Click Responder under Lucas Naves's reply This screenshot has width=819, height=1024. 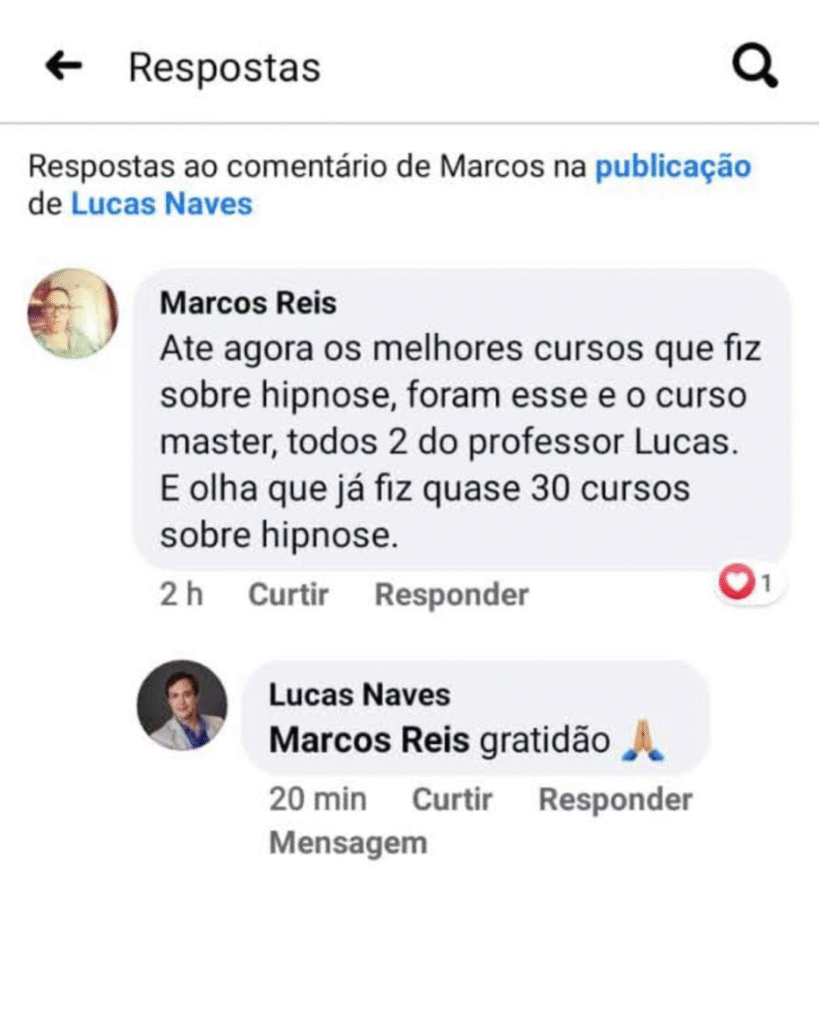615,799
